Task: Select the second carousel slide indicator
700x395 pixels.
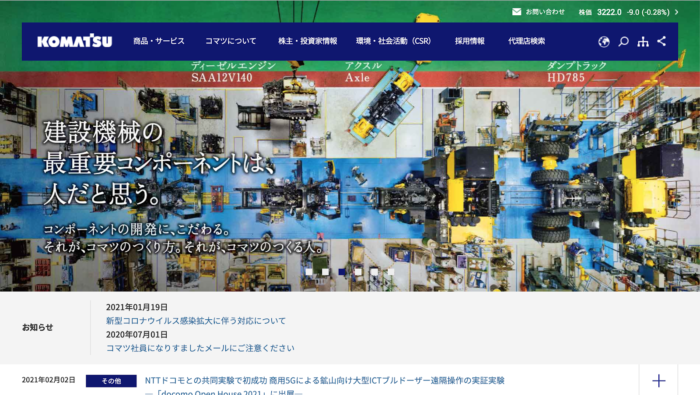Action: click(x=325, y=271)
